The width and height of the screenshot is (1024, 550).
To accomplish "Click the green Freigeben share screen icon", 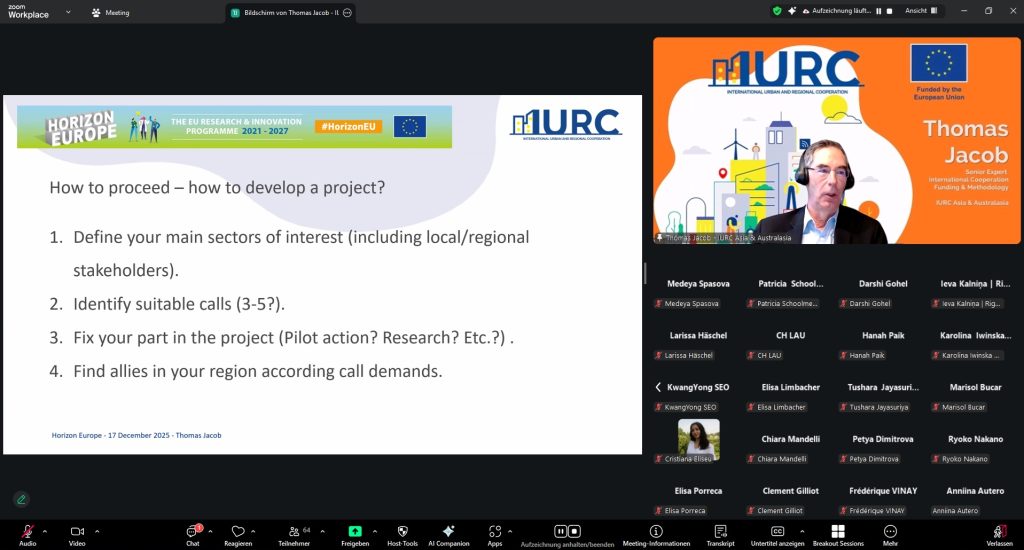I will (x=355, y=531).
